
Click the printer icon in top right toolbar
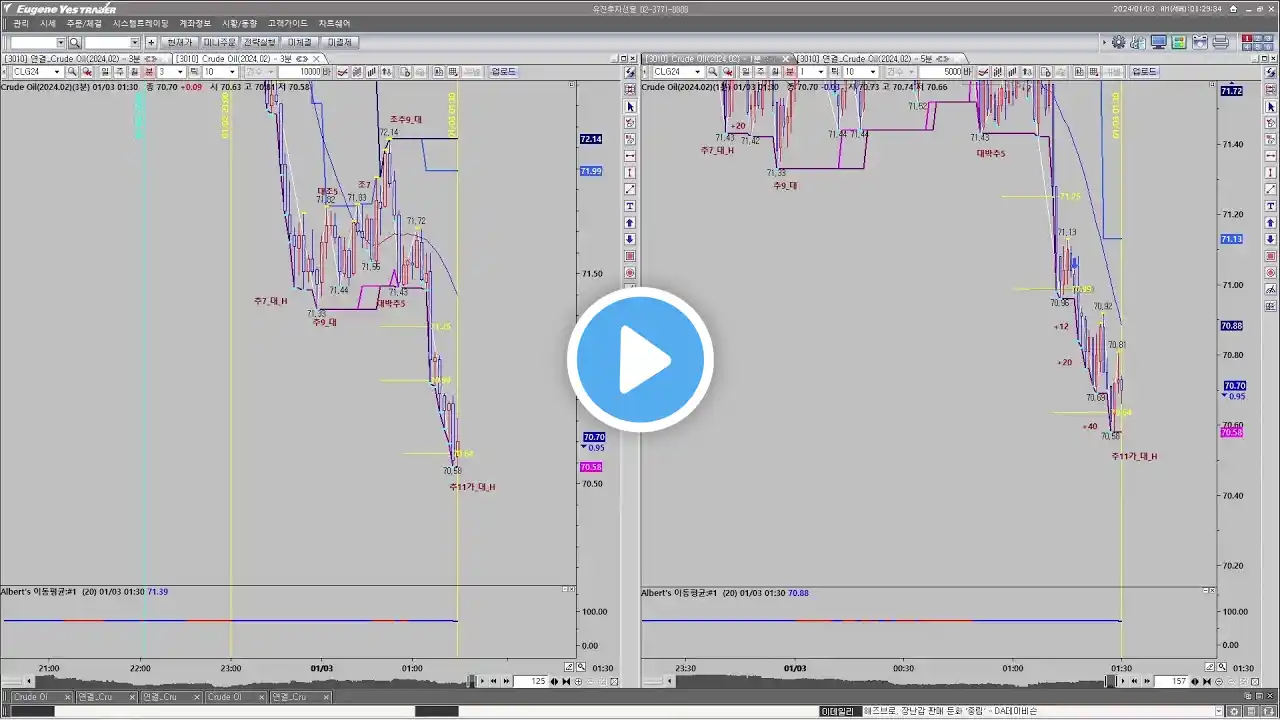click(1220, 42)
